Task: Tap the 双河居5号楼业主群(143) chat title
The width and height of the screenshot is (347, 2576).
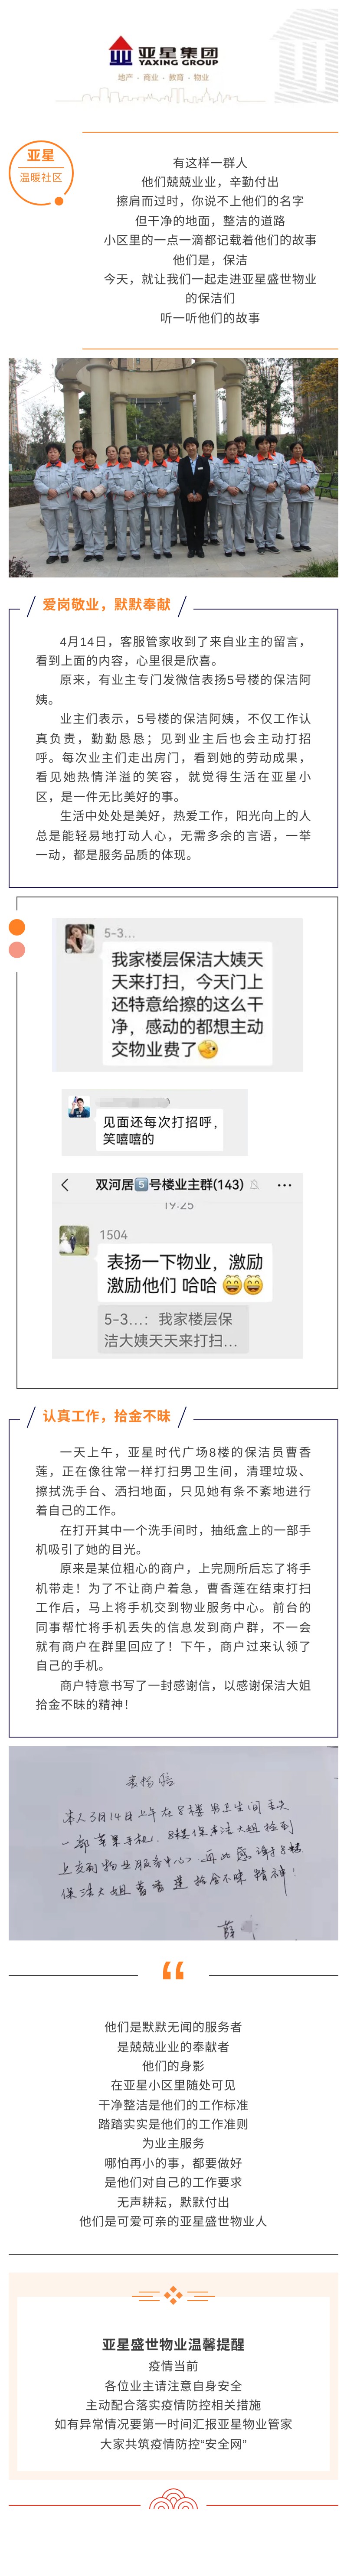Action: 169,1184
